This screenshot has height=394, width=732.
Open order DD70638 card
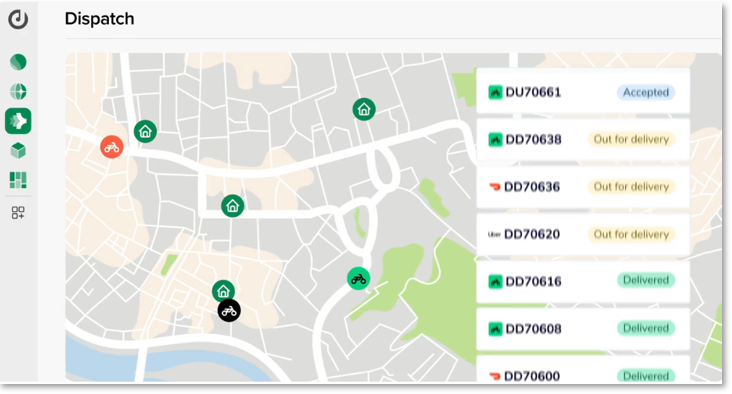pyautogui.click(x=583, y=140)
